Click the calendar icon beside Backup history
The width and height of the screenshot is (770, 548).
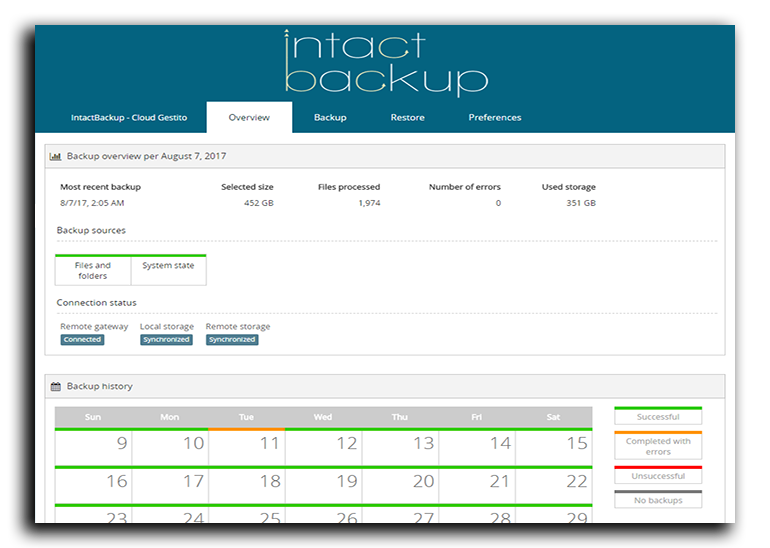[x=56, y=386]
